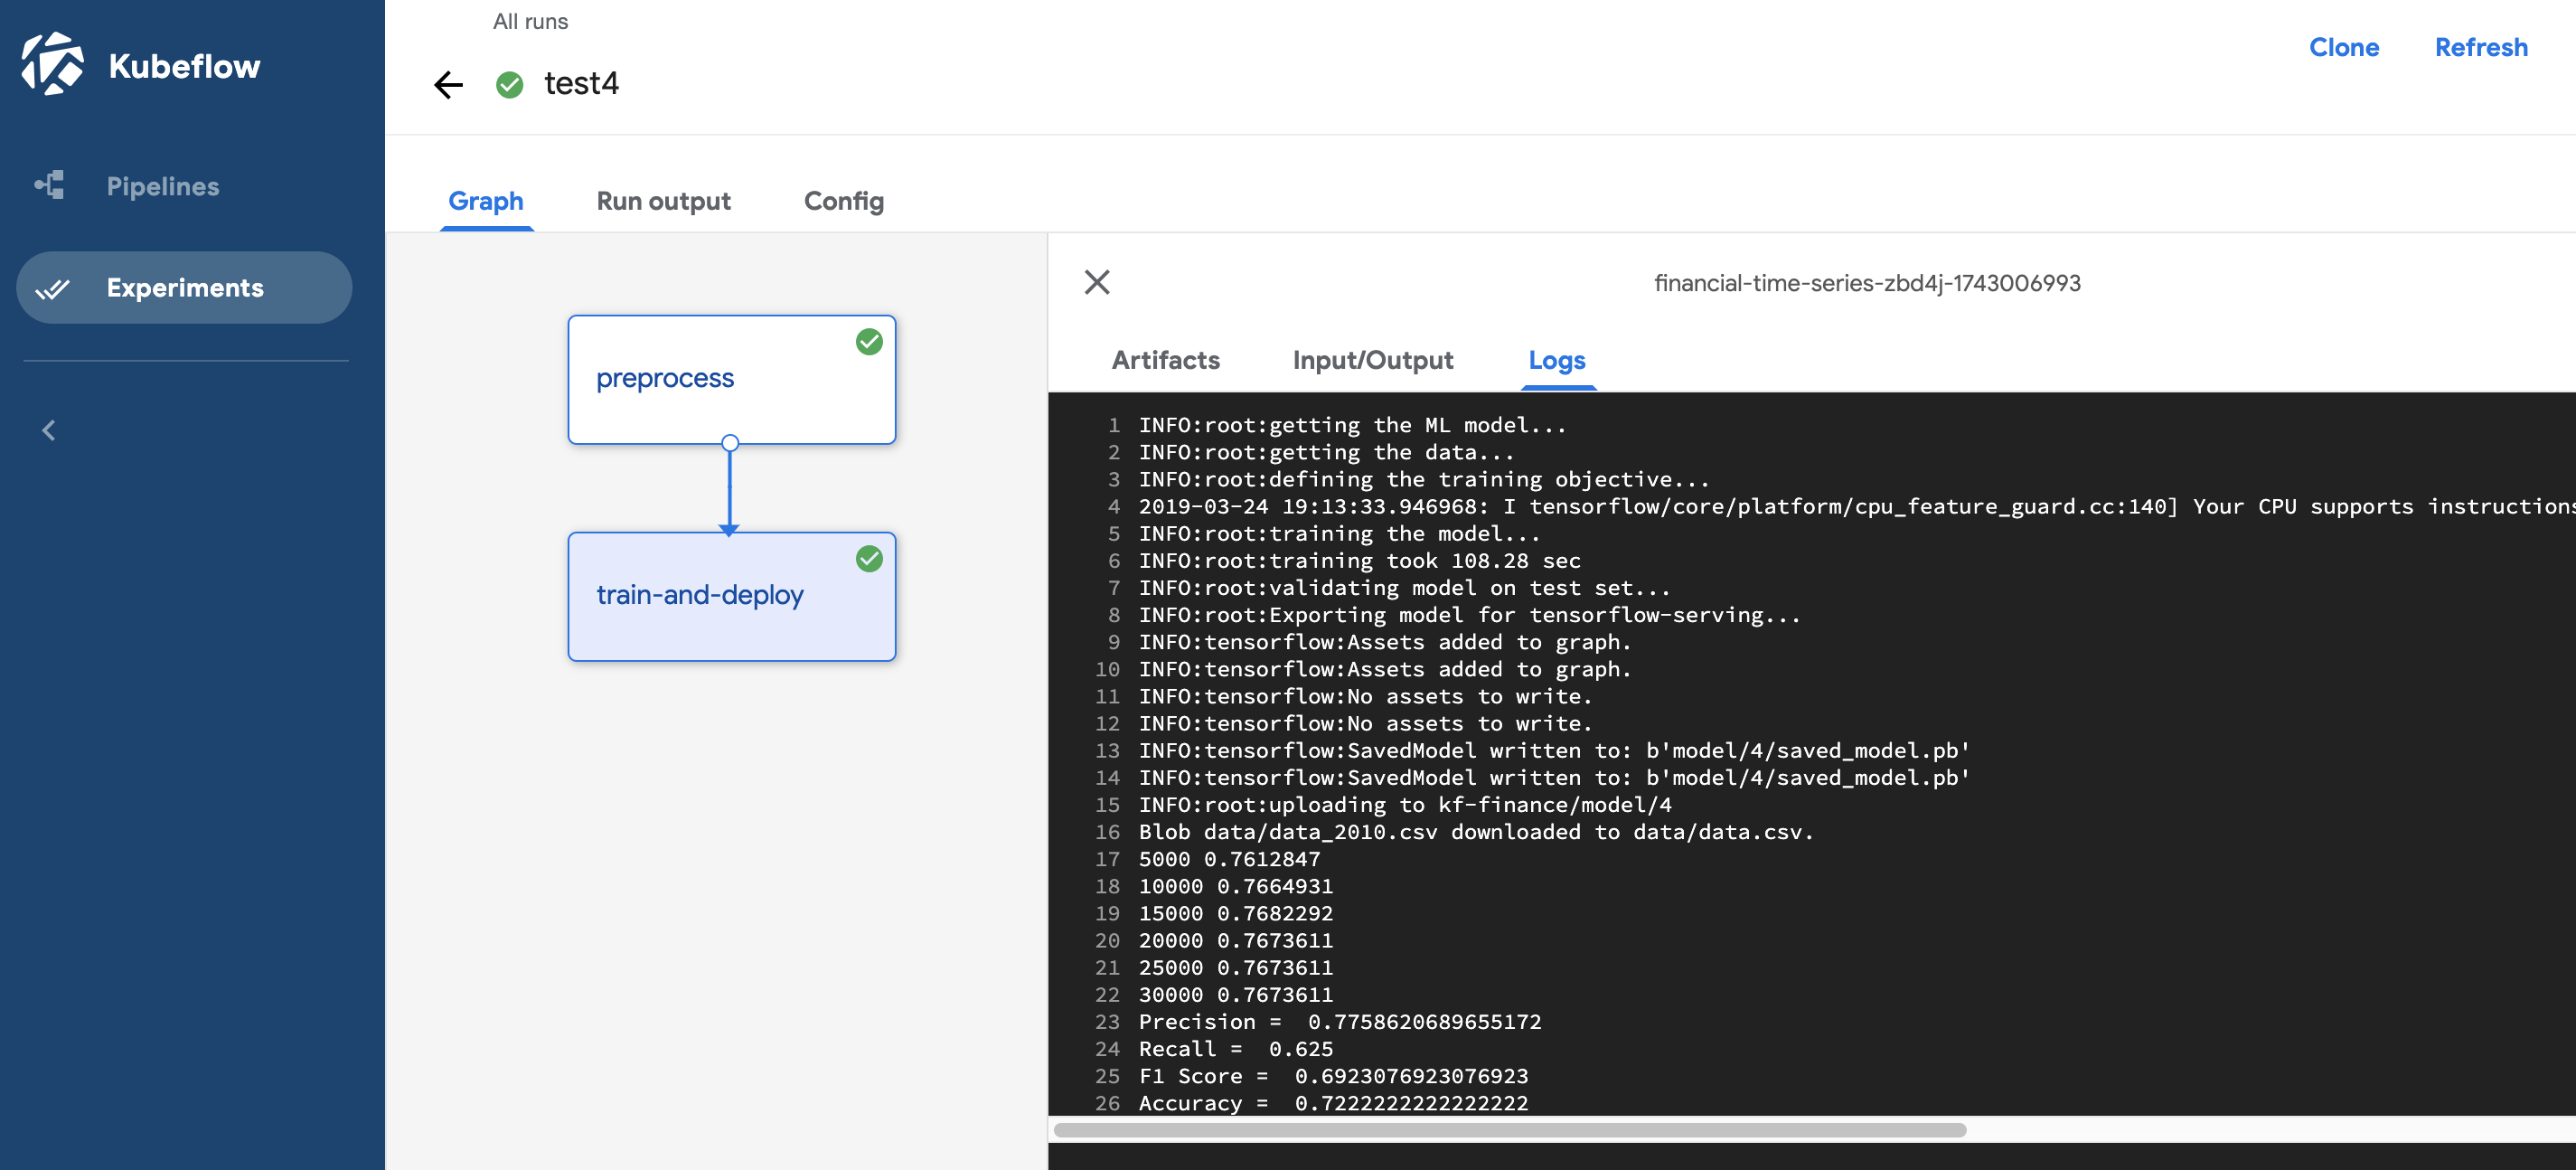This screenshot has height=1170, width=2576.
Task: Click the output port circle under preprocess
Action: point(730,443)
